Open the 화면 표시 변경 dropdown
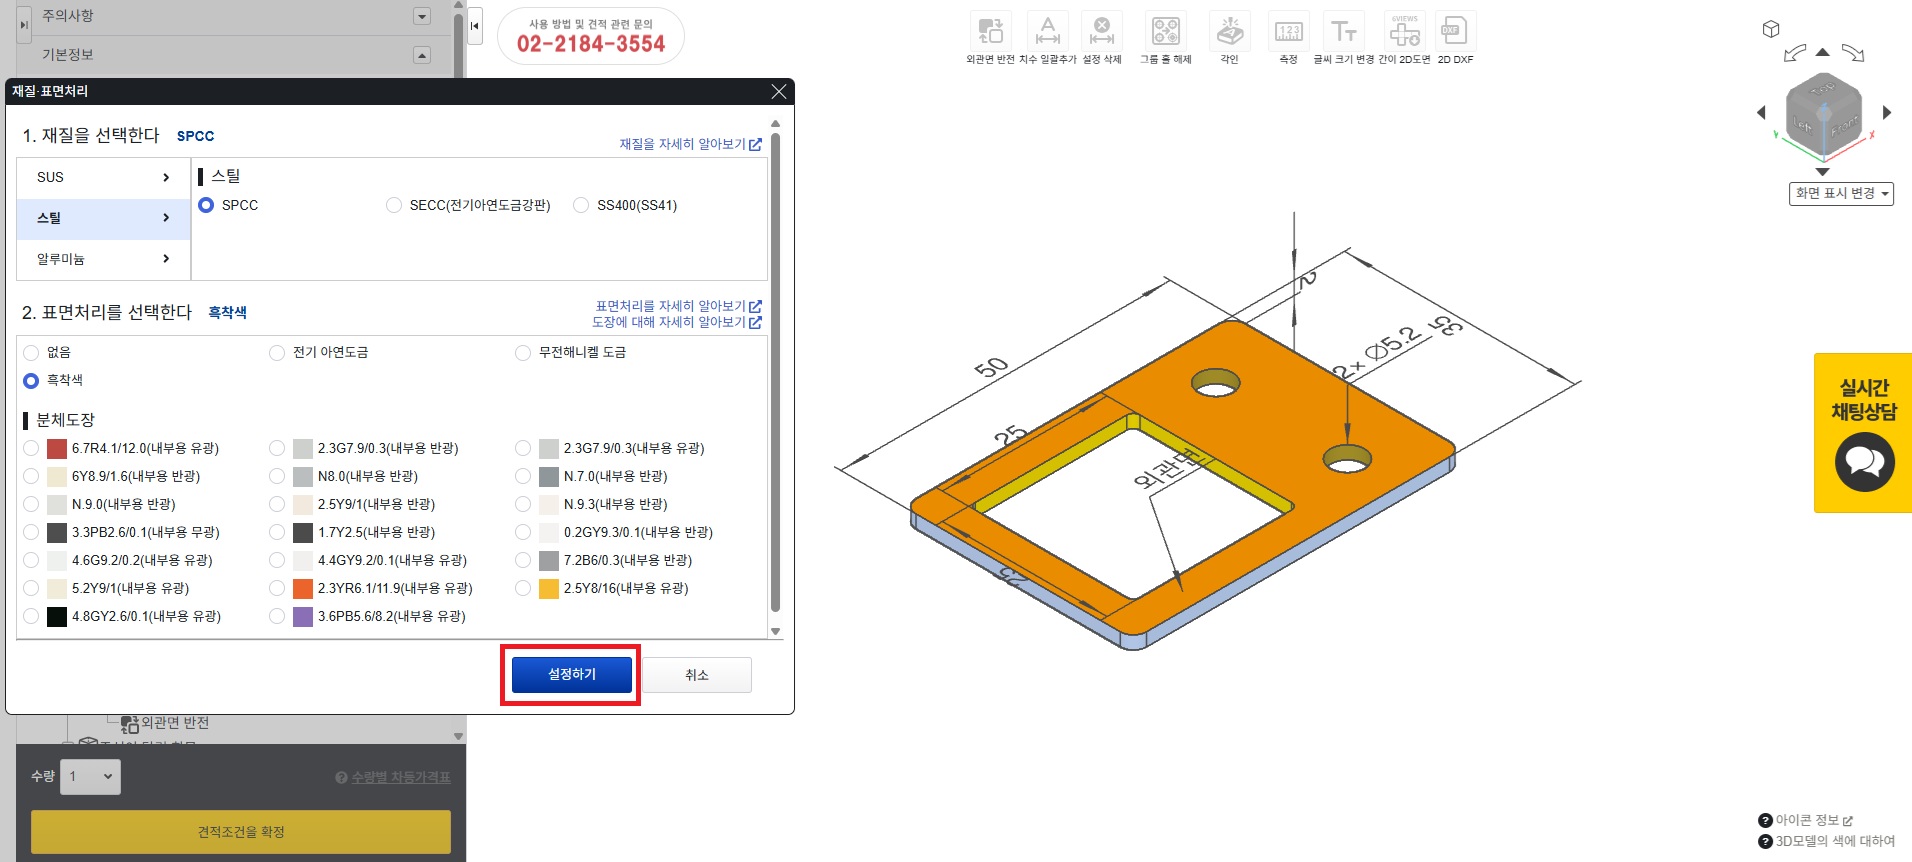The height and width of the screenshot is (862, 1912). 1841,194
